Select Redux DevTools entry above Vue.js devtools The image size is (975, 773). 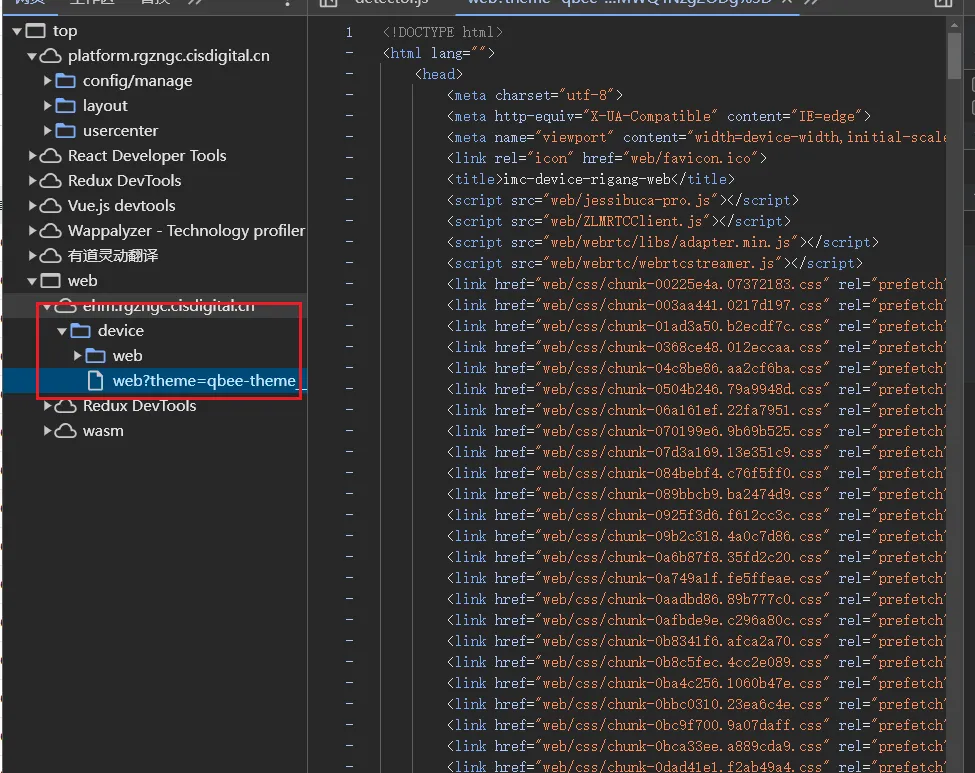pyautogui.click(x=124, y=180)
